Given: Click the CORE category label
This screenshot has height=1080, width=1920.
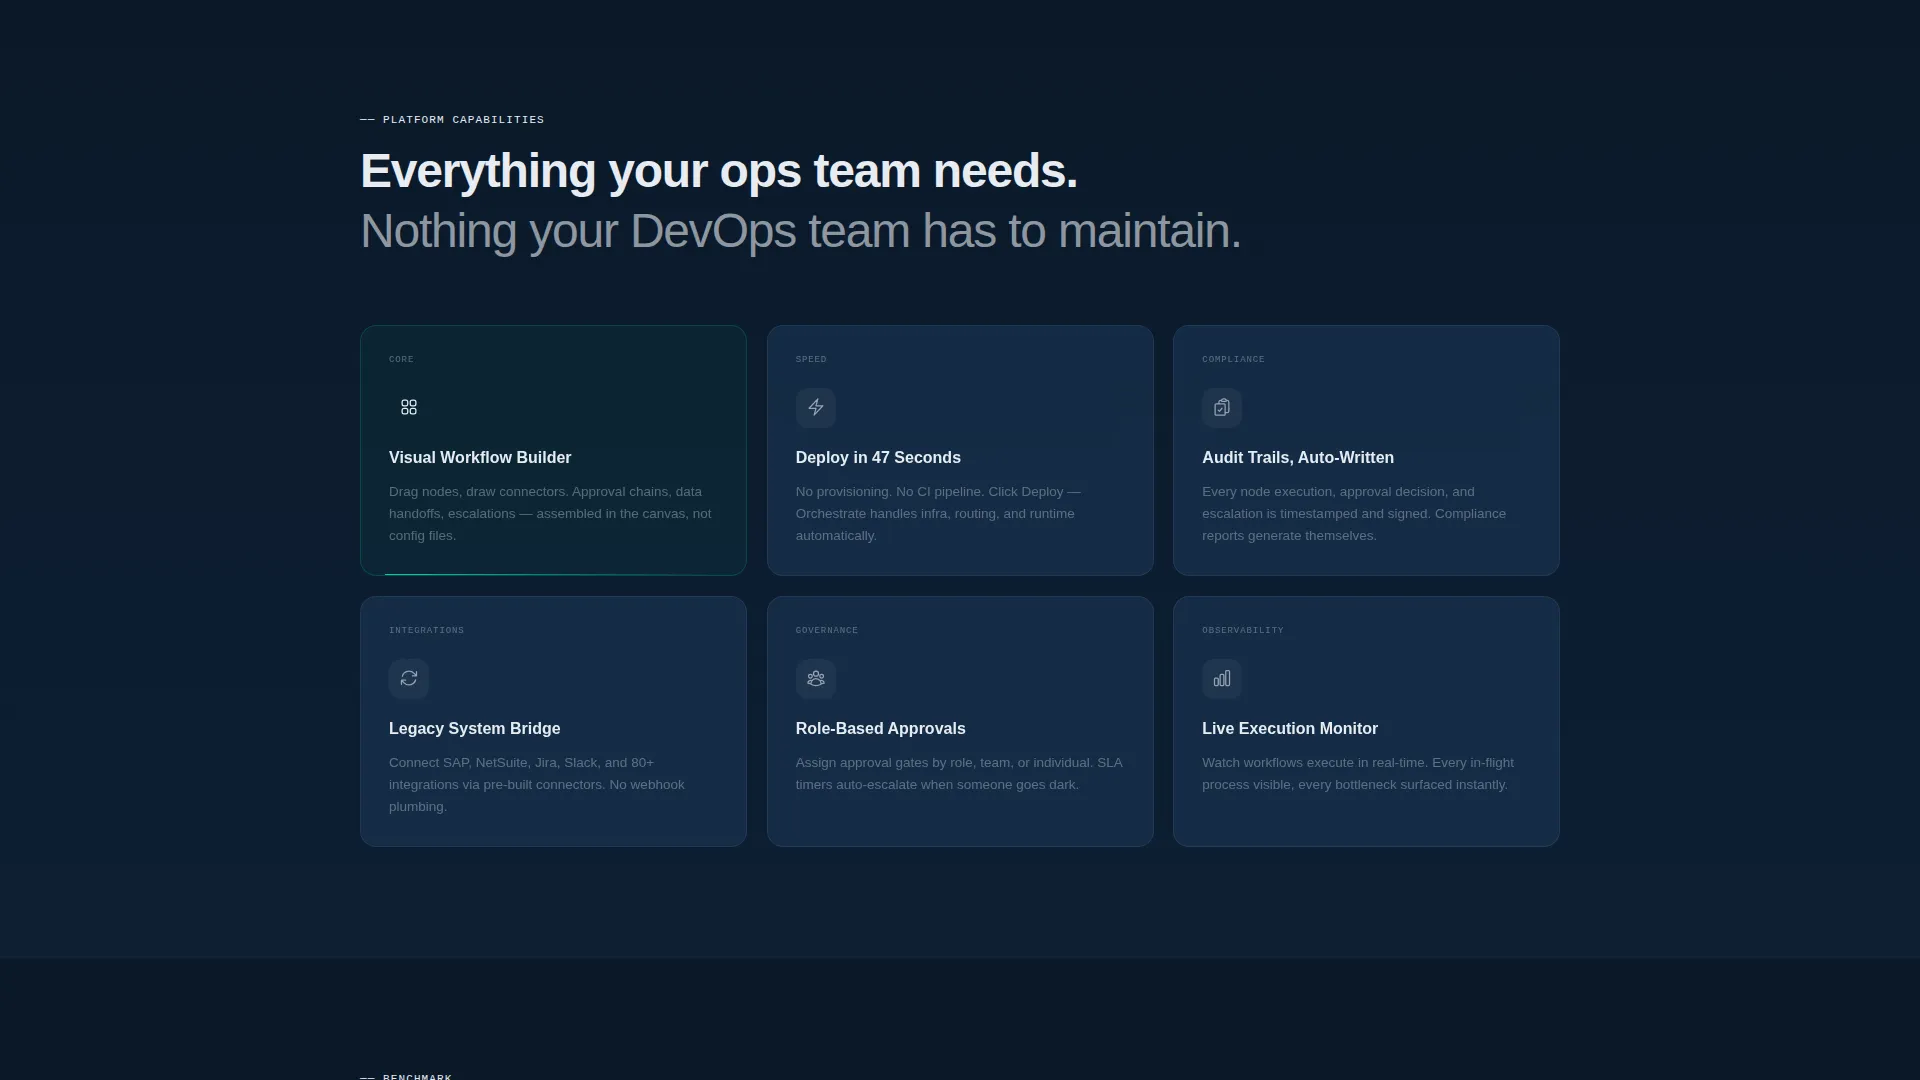Looking at the screenshot, I should [401, 359].
